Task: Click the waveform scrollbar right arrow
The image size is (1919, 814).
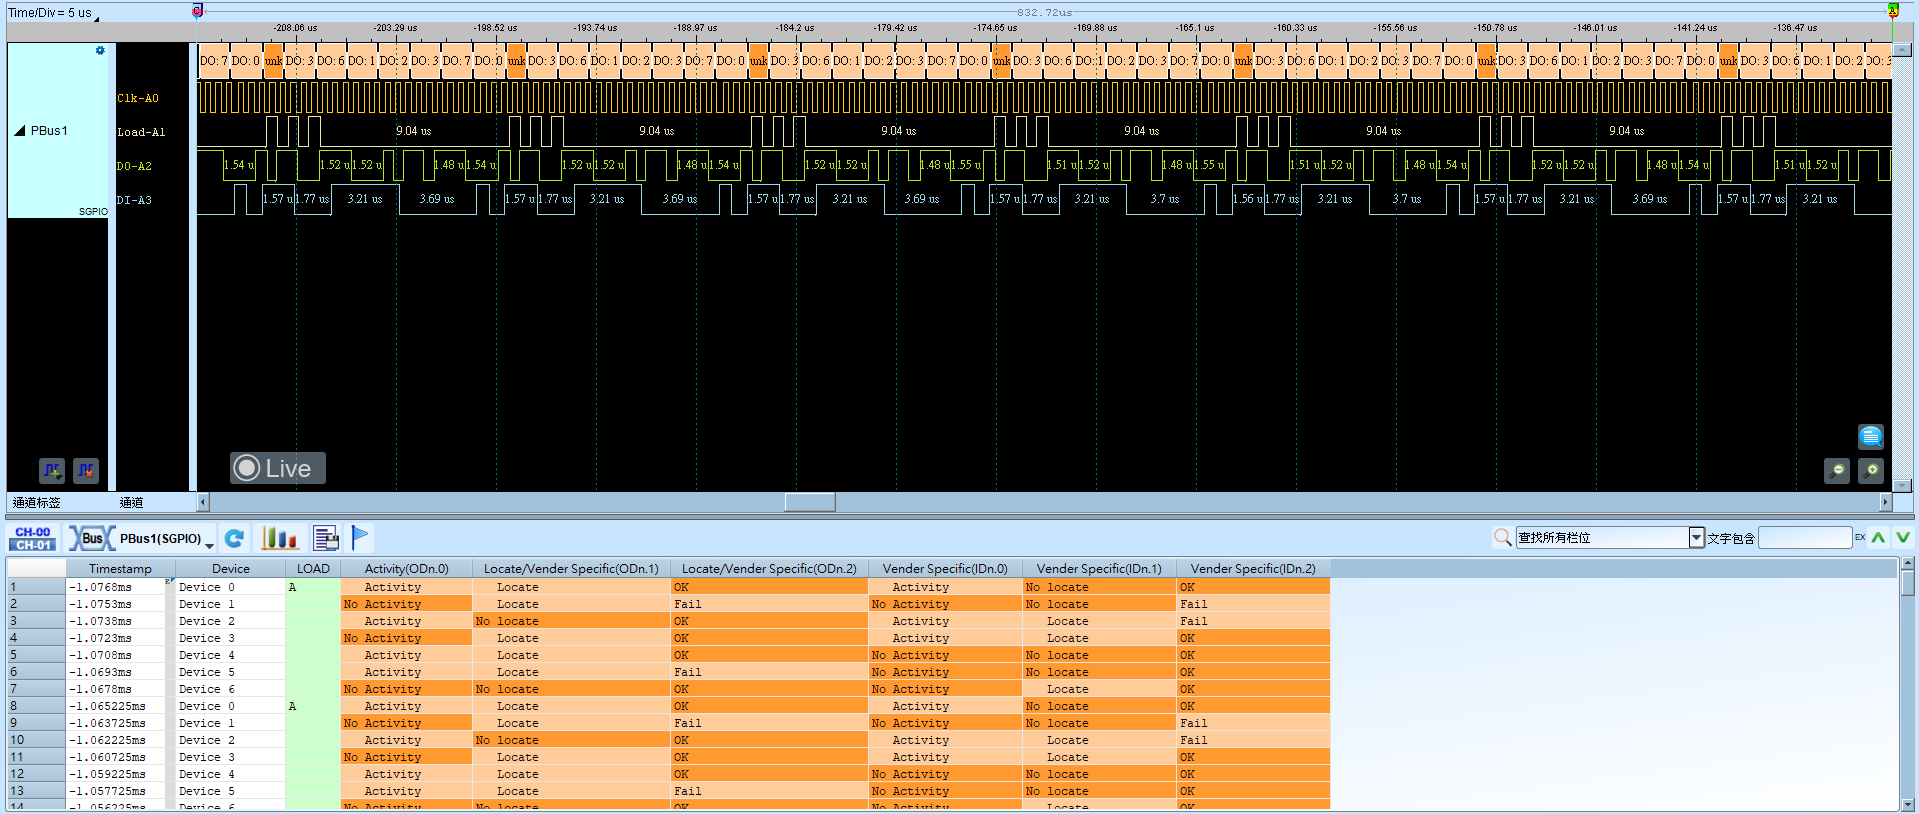Action: pyautogui.click(x=1886, y=502)
